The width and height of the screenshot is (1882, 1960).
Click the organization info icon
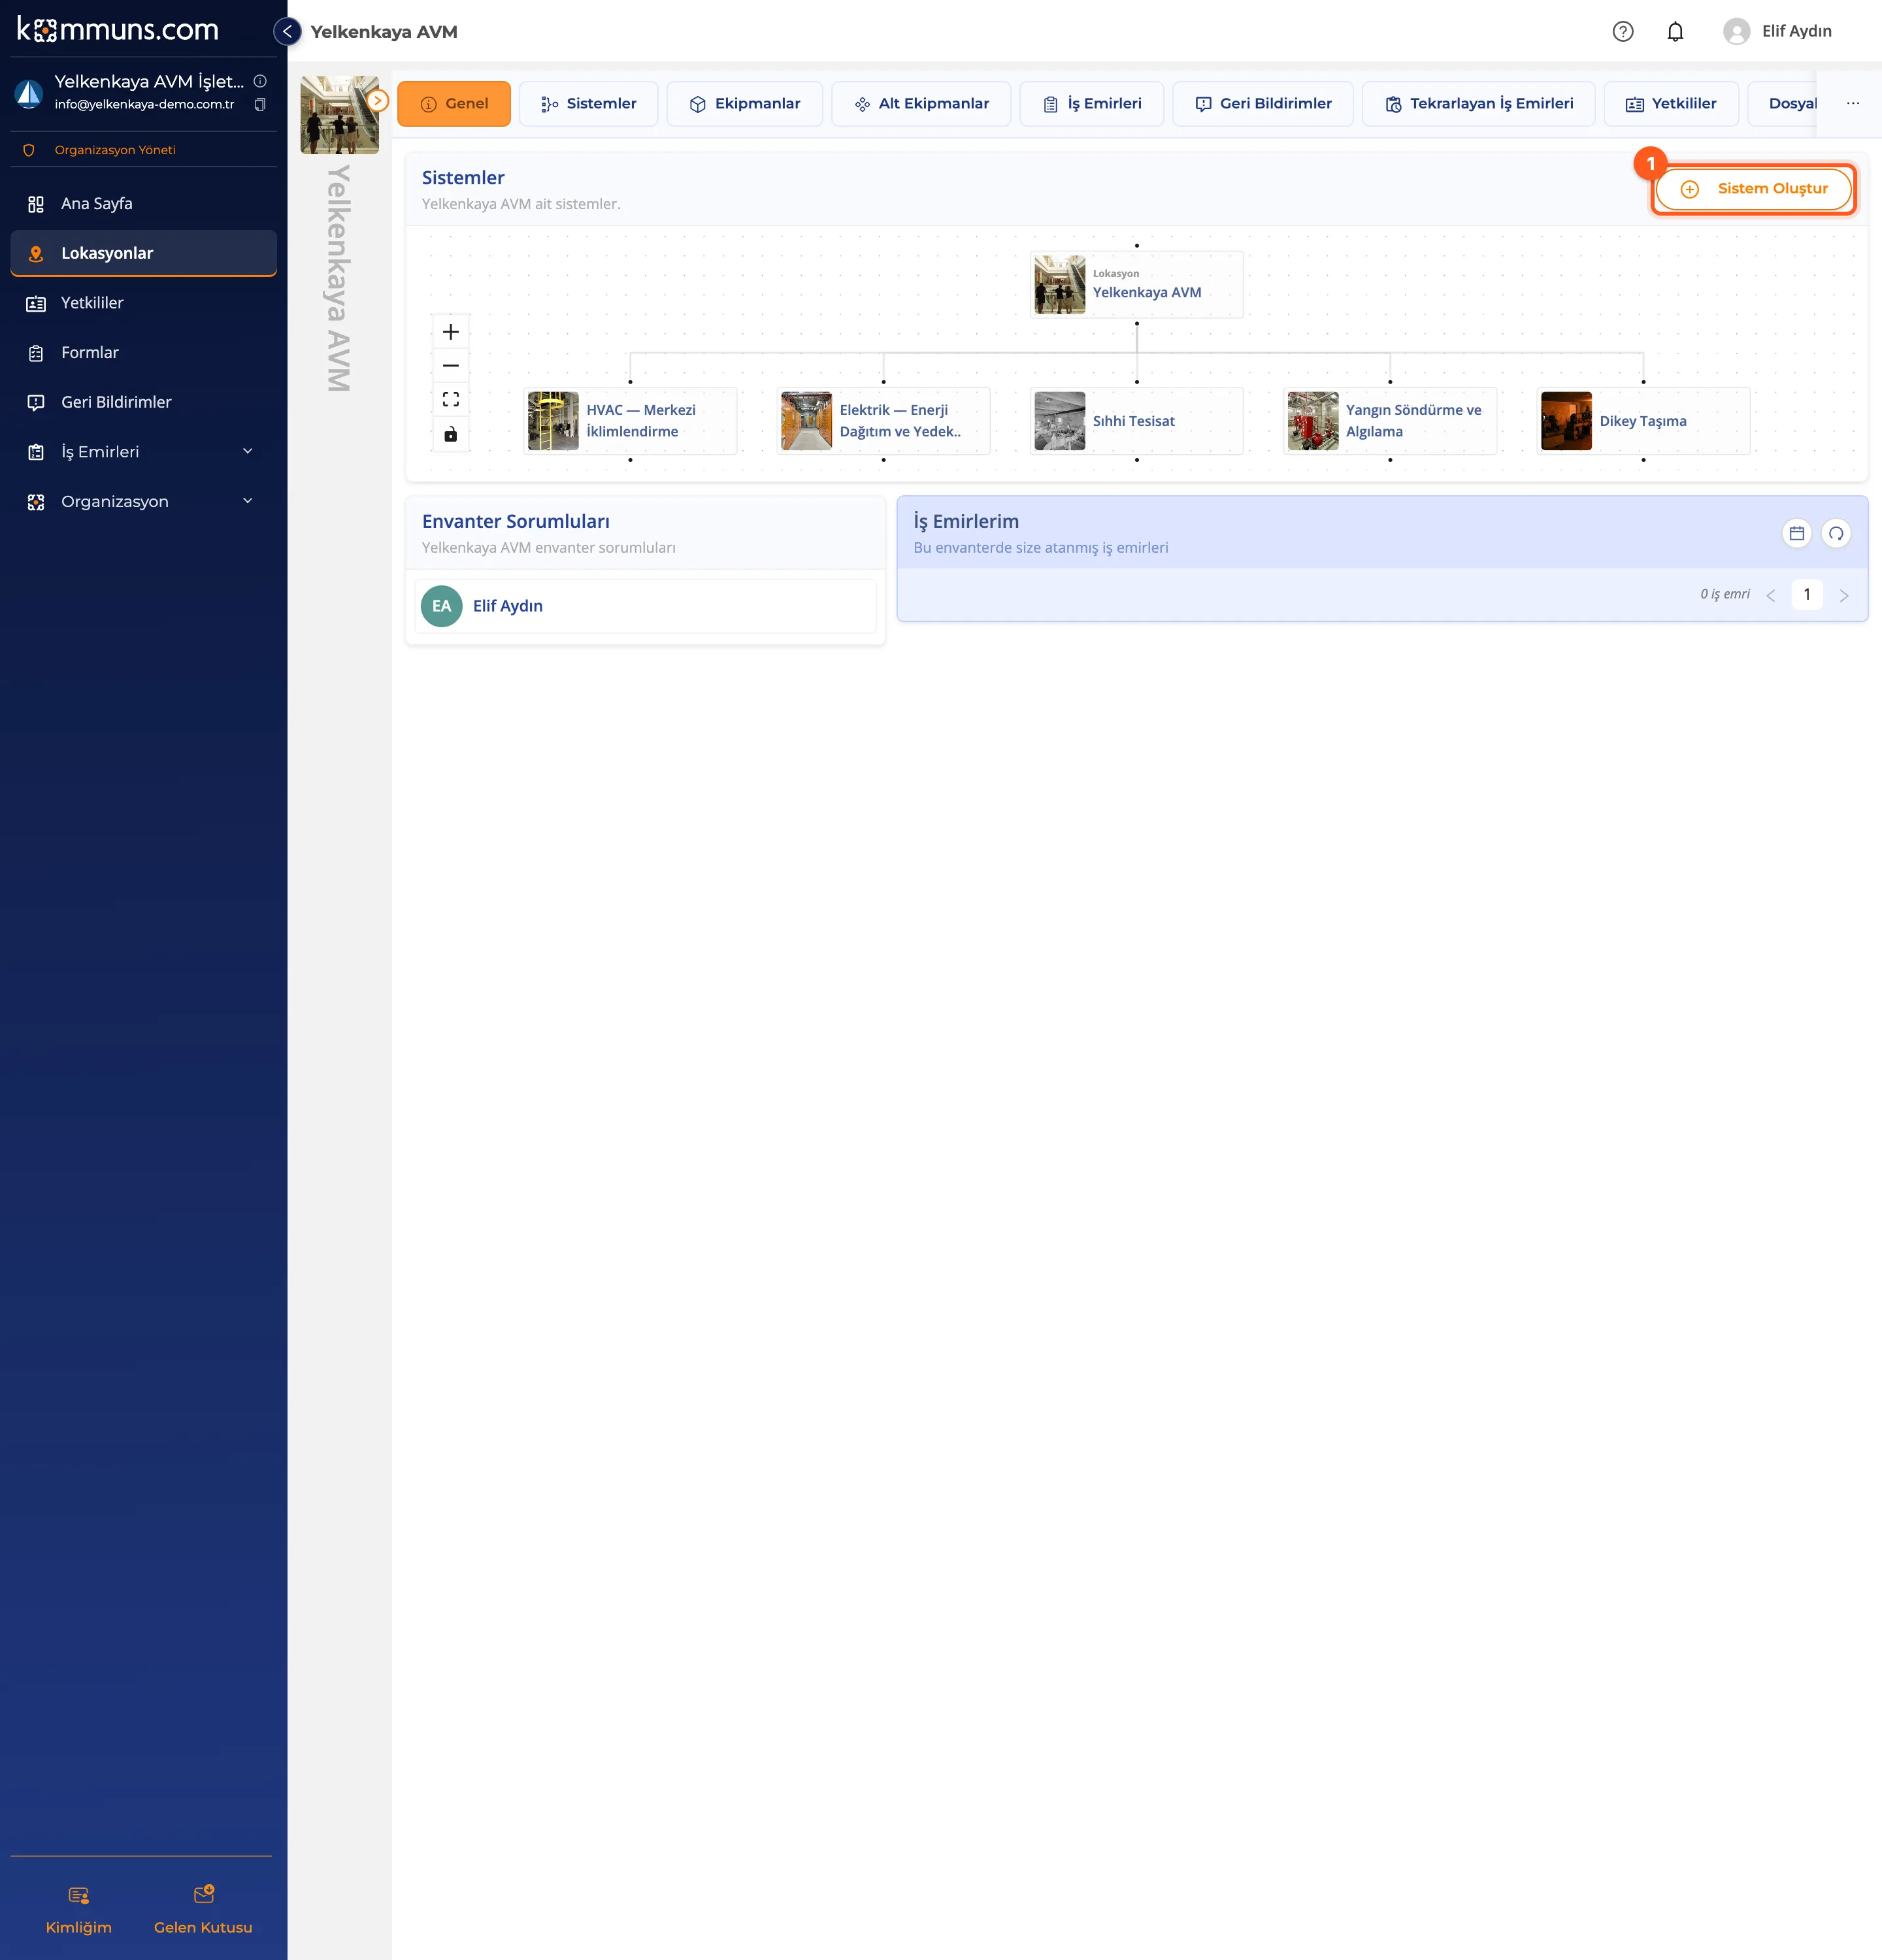click(x=260, y=81)
